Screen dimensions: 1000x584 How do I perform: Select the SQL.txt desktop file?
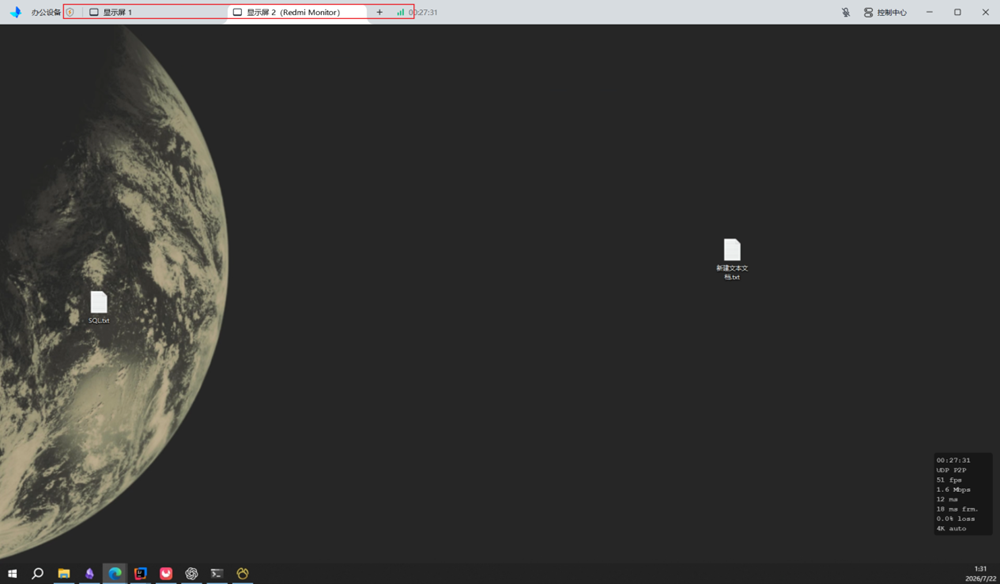[x=99, y=307]
